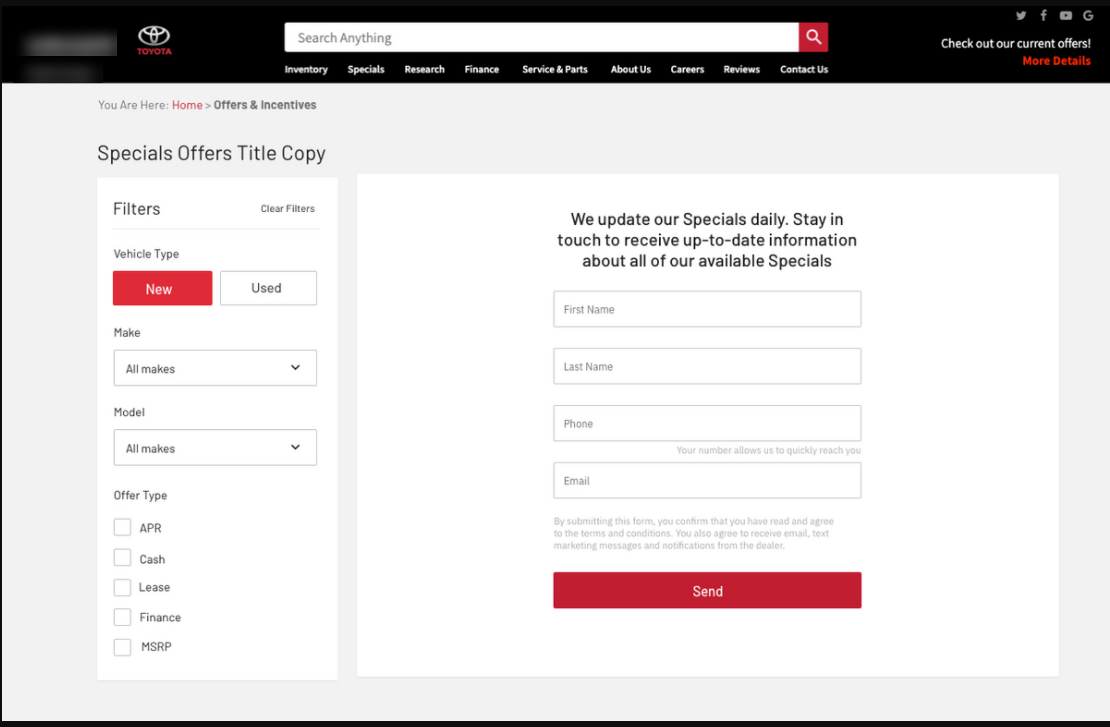Viewport: 1110px width, 727px height.
Task: Click the Clear Filters link
Action: [x=287, y=209]
